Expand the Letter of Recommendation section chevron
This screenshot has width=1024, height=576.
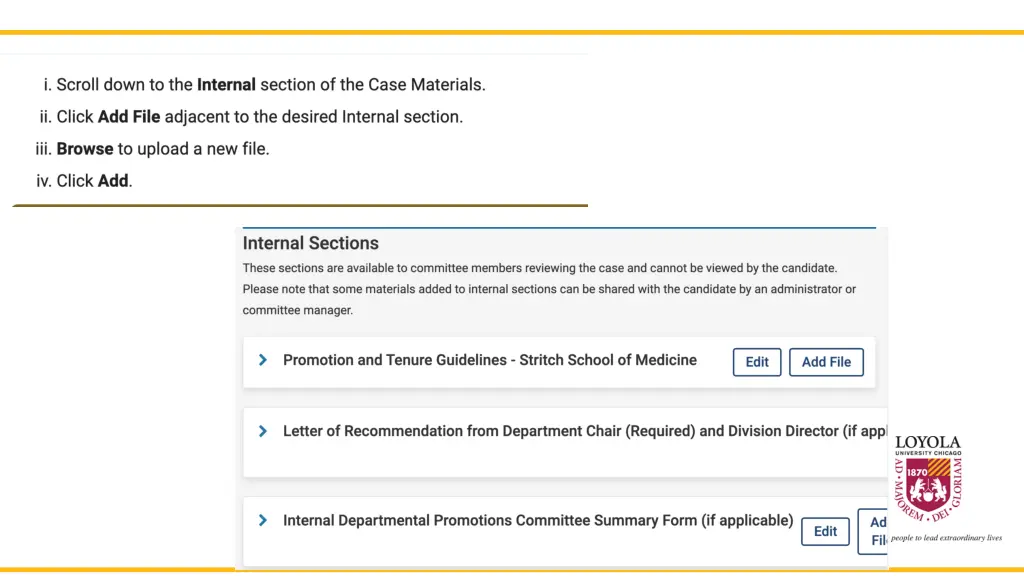pos(263,431)
